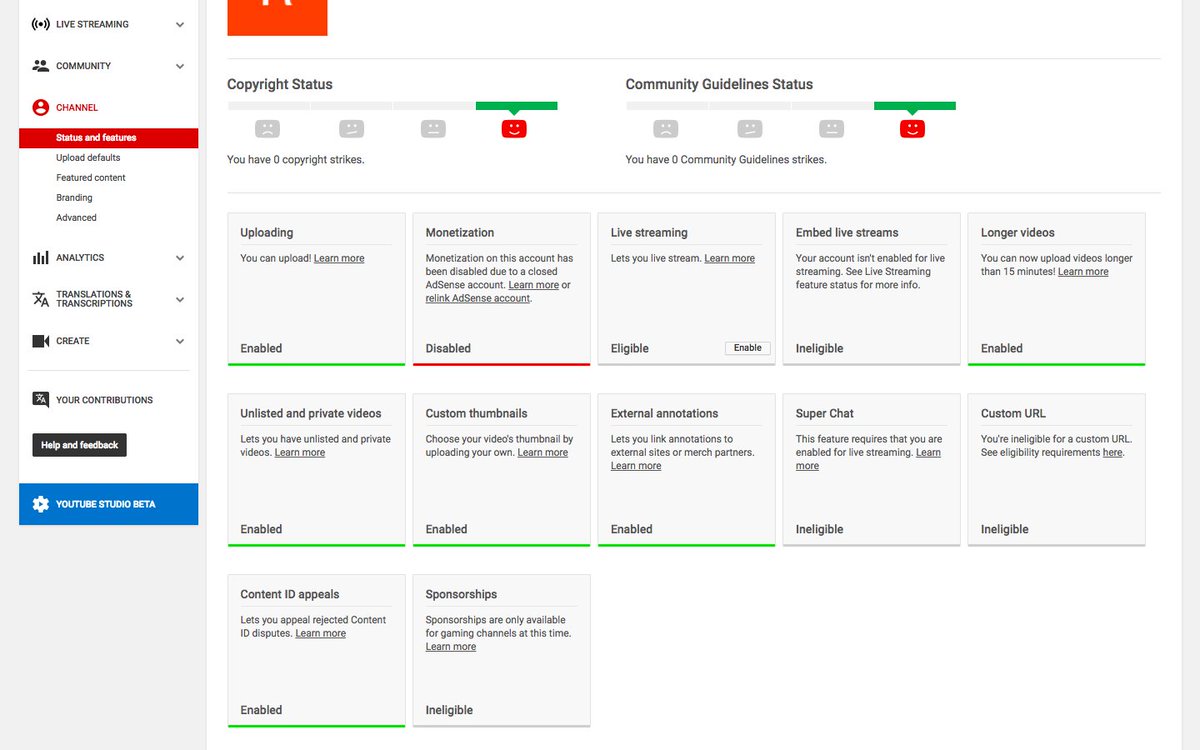This screenshot has height=750, width=1200.
Task: Expand the Create section chevron
Action: pos(180,341)
